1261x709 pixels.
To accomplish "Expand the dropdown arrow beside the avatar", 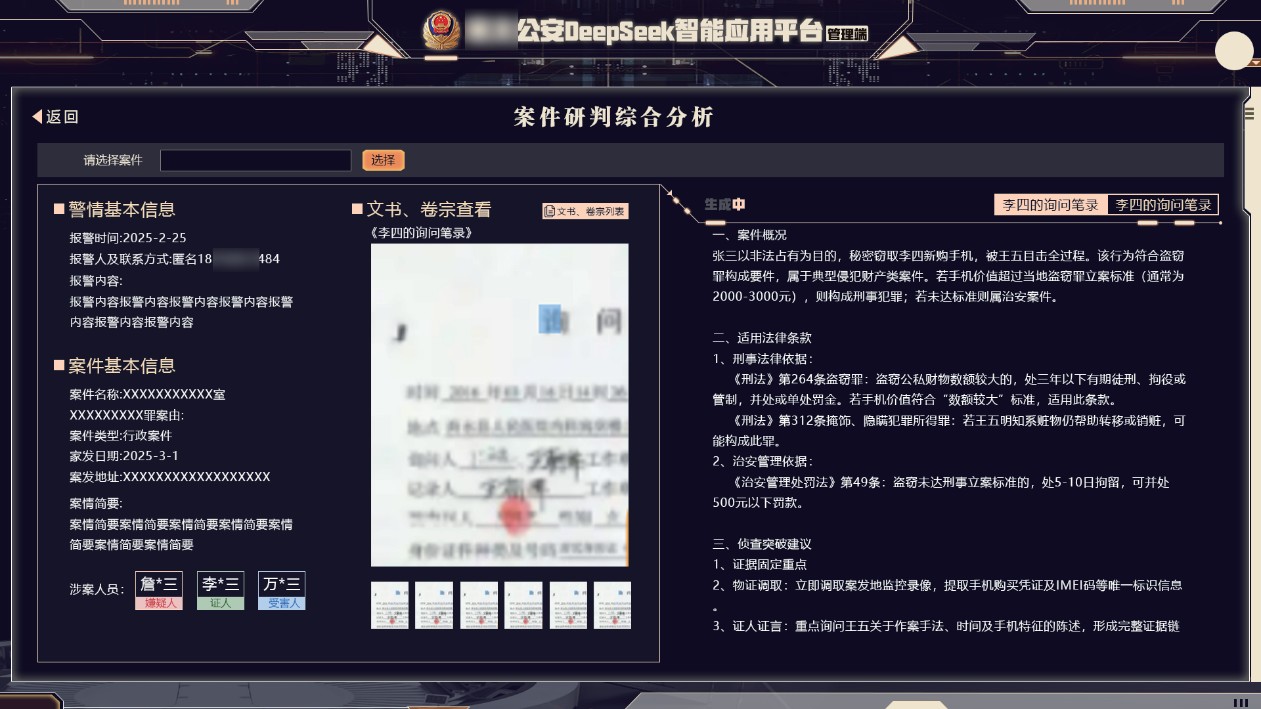I will tap(1256, 62).
